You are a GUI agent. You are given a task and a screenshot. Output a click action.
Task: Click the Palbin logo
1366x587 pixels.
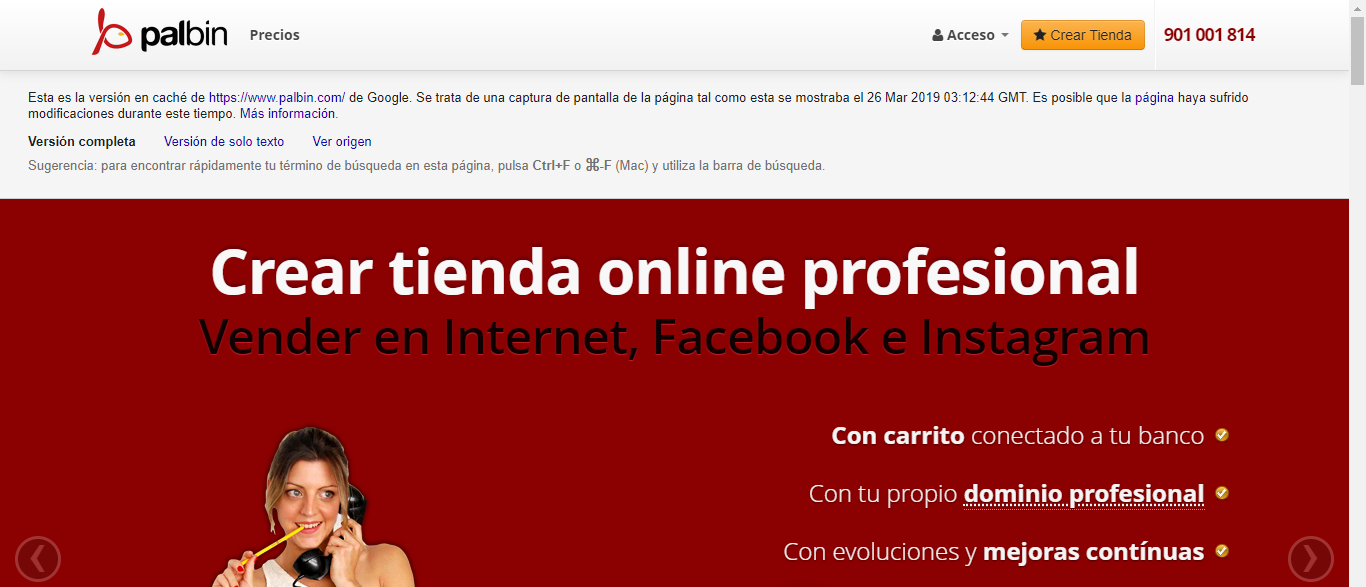tap(159, 34)
